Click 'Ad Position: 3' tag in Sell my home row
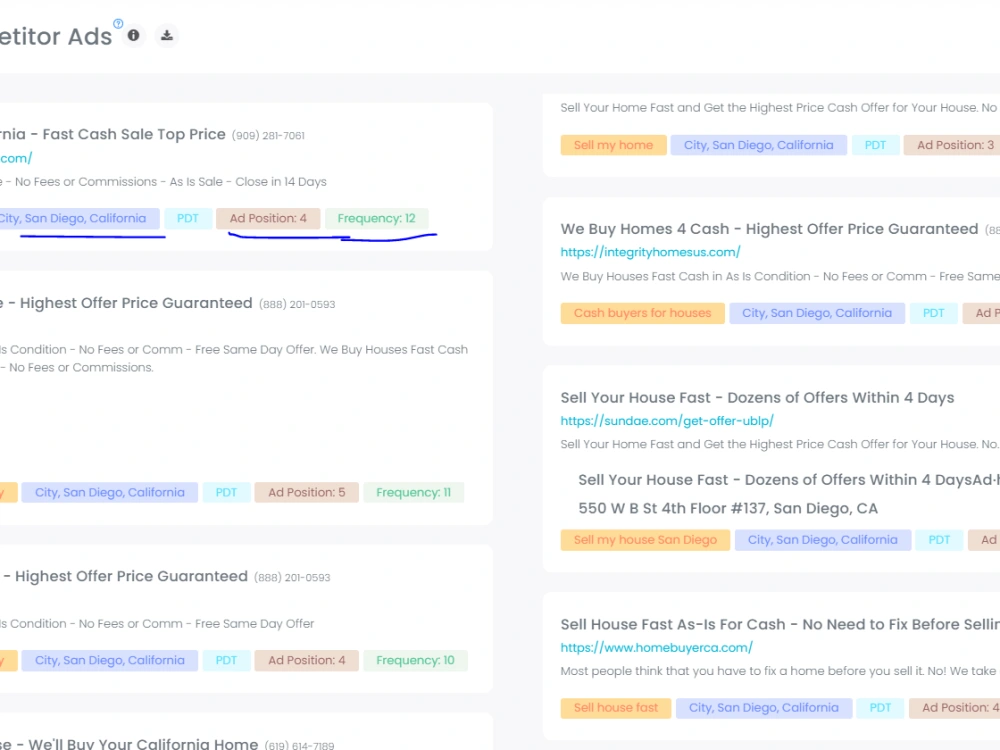 point(952,145)
